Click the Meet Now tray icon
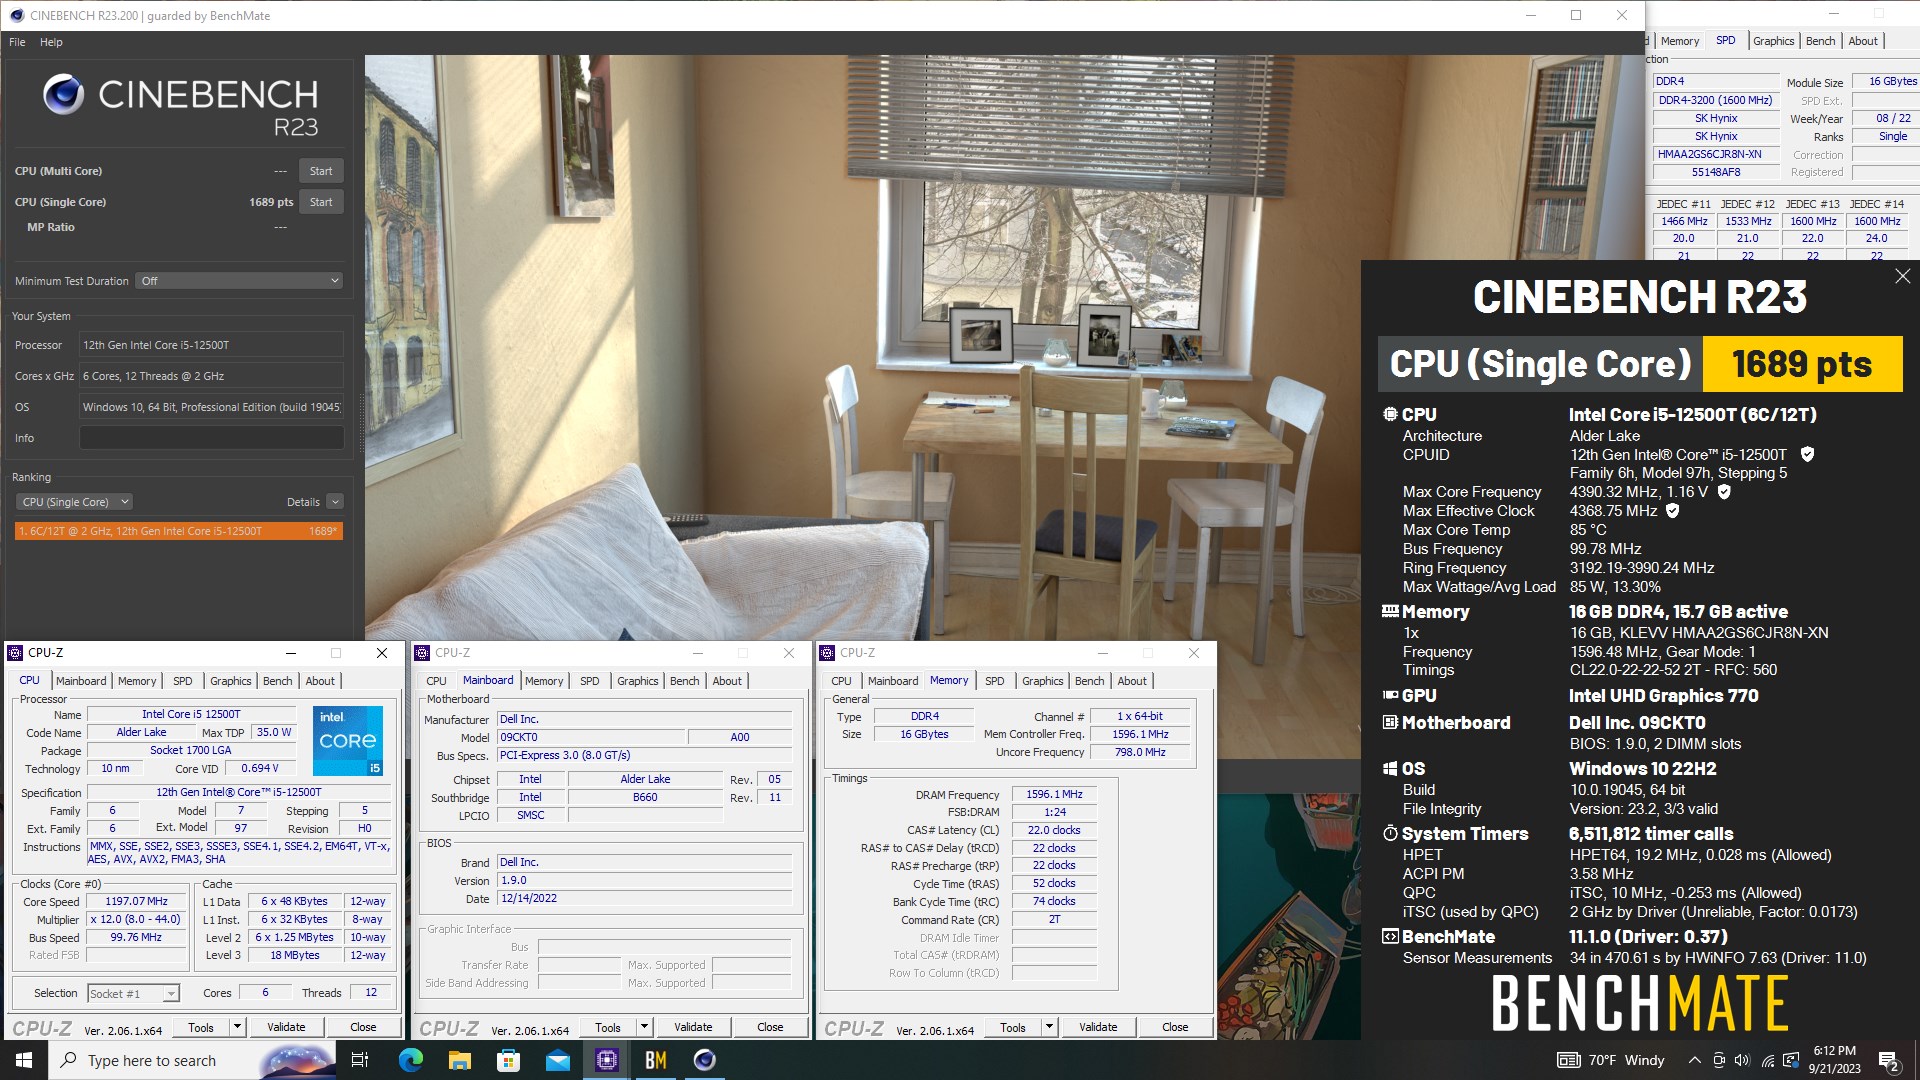Viewport: 1920px width, 1080px height. [1719, 1060]
